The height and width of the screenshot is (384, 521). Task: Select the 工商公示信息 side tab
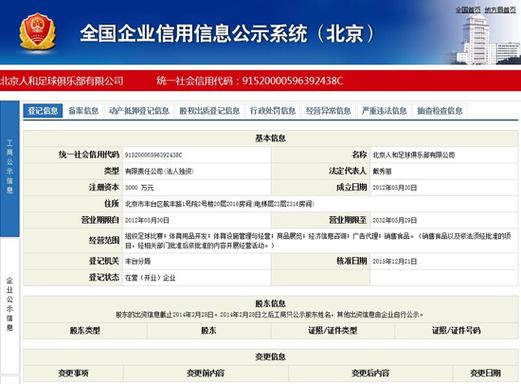(x=10, y=168)
